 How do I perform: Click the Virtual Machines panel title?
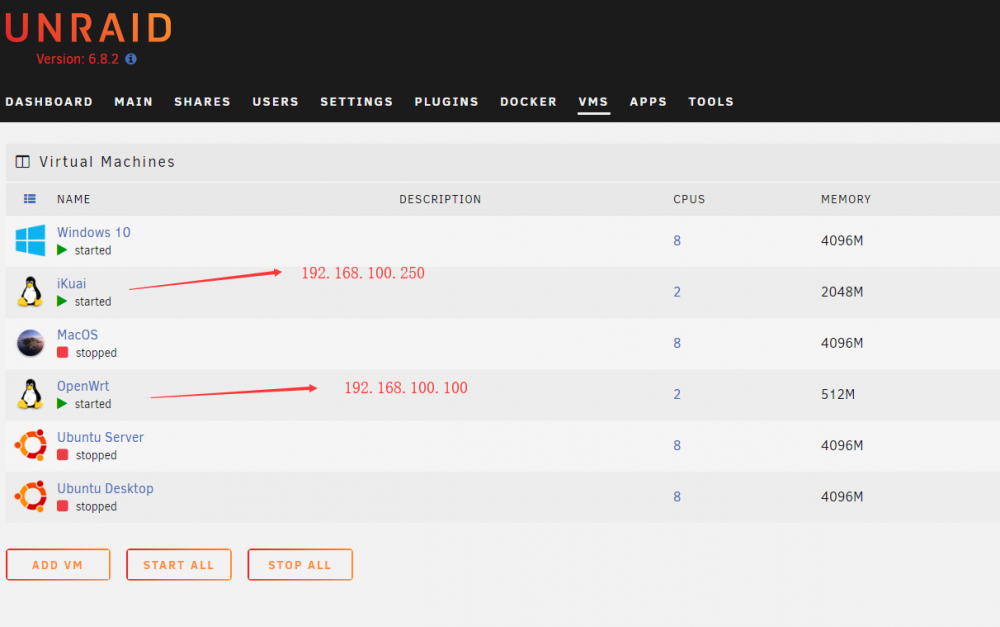coord(107,162)
